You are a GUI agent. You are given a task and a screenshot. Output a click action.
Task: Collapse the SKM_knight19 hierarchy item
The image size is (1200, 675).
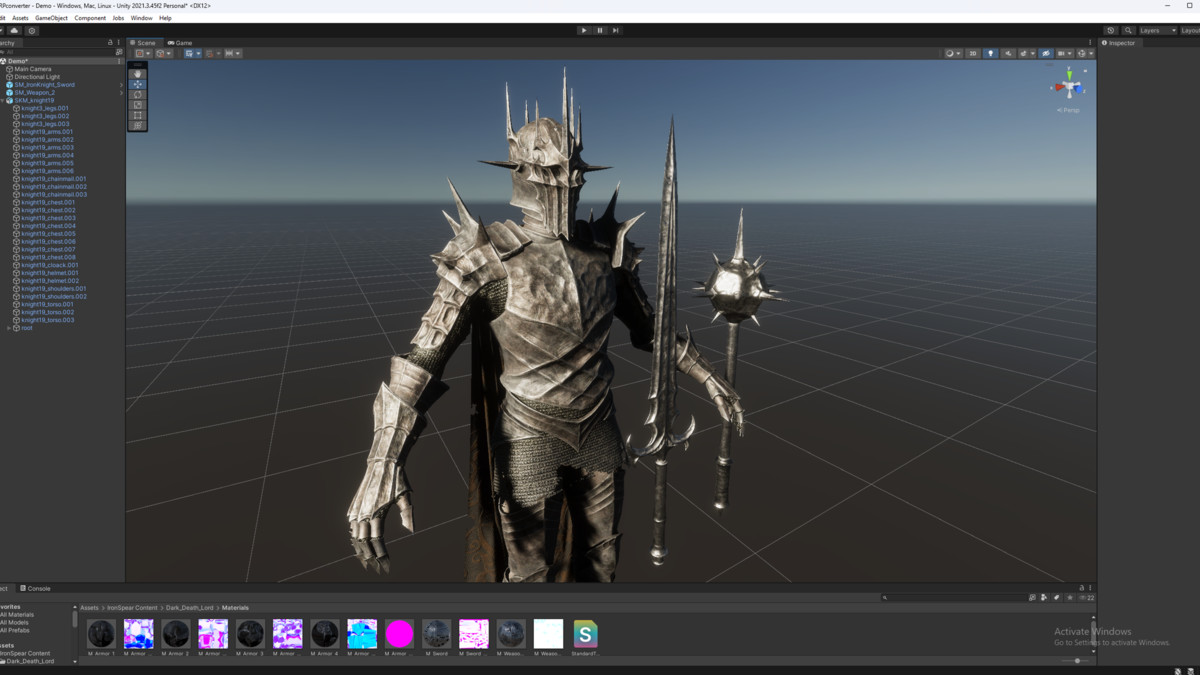(x=3, y=101)
